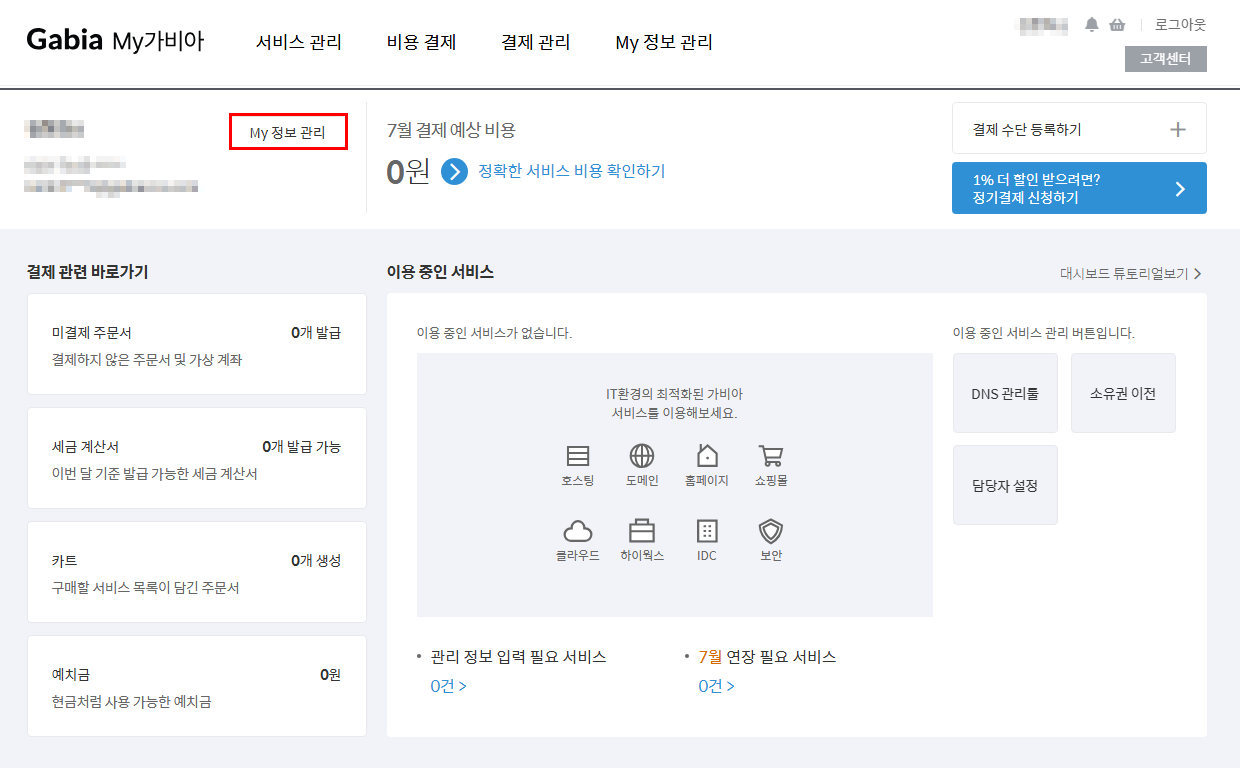
Task: Open the security shield icon
Action: (x=770, y=531)
